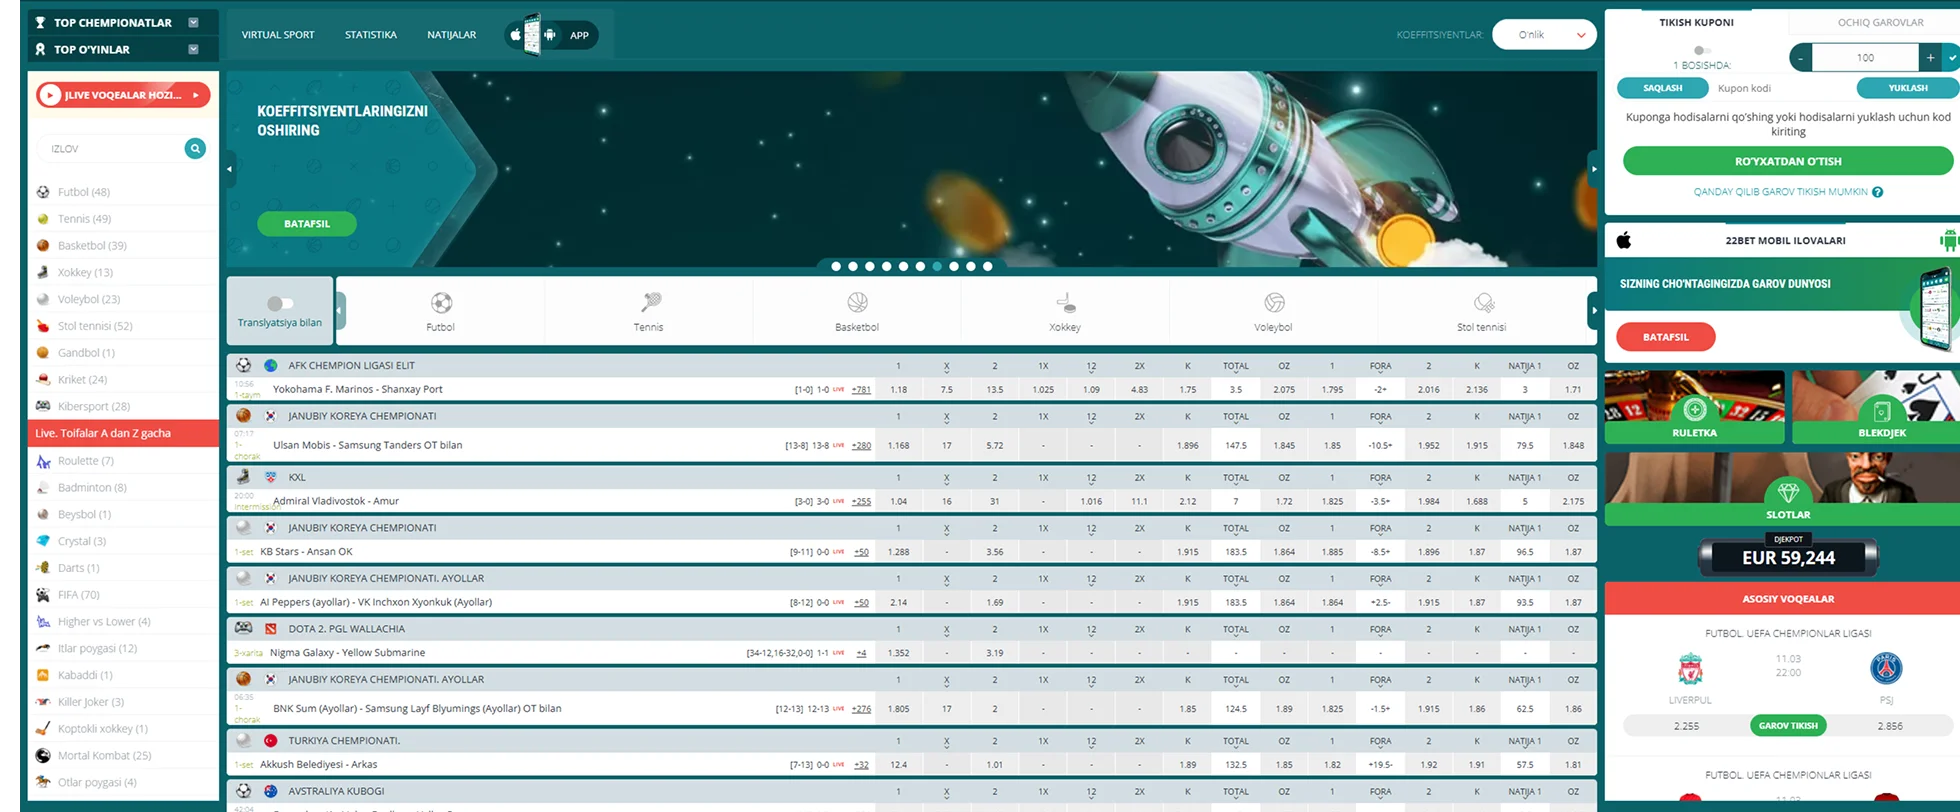The image size is (1960, 812).
Task: Click the banner Batafsil button
Action: click(x=307, y=224)
